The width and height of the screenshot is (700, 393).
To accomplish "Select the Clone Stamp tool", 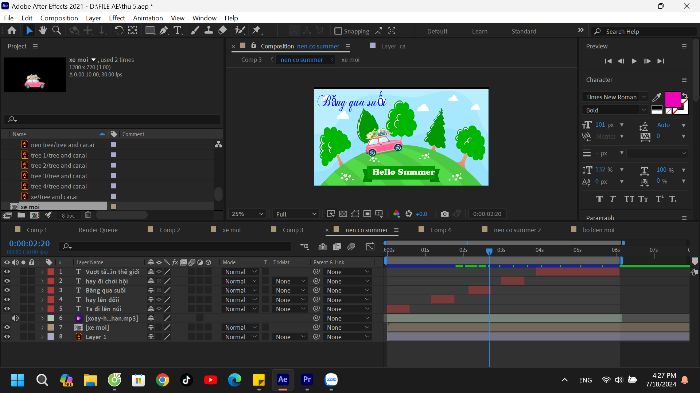I will (208, 31).
